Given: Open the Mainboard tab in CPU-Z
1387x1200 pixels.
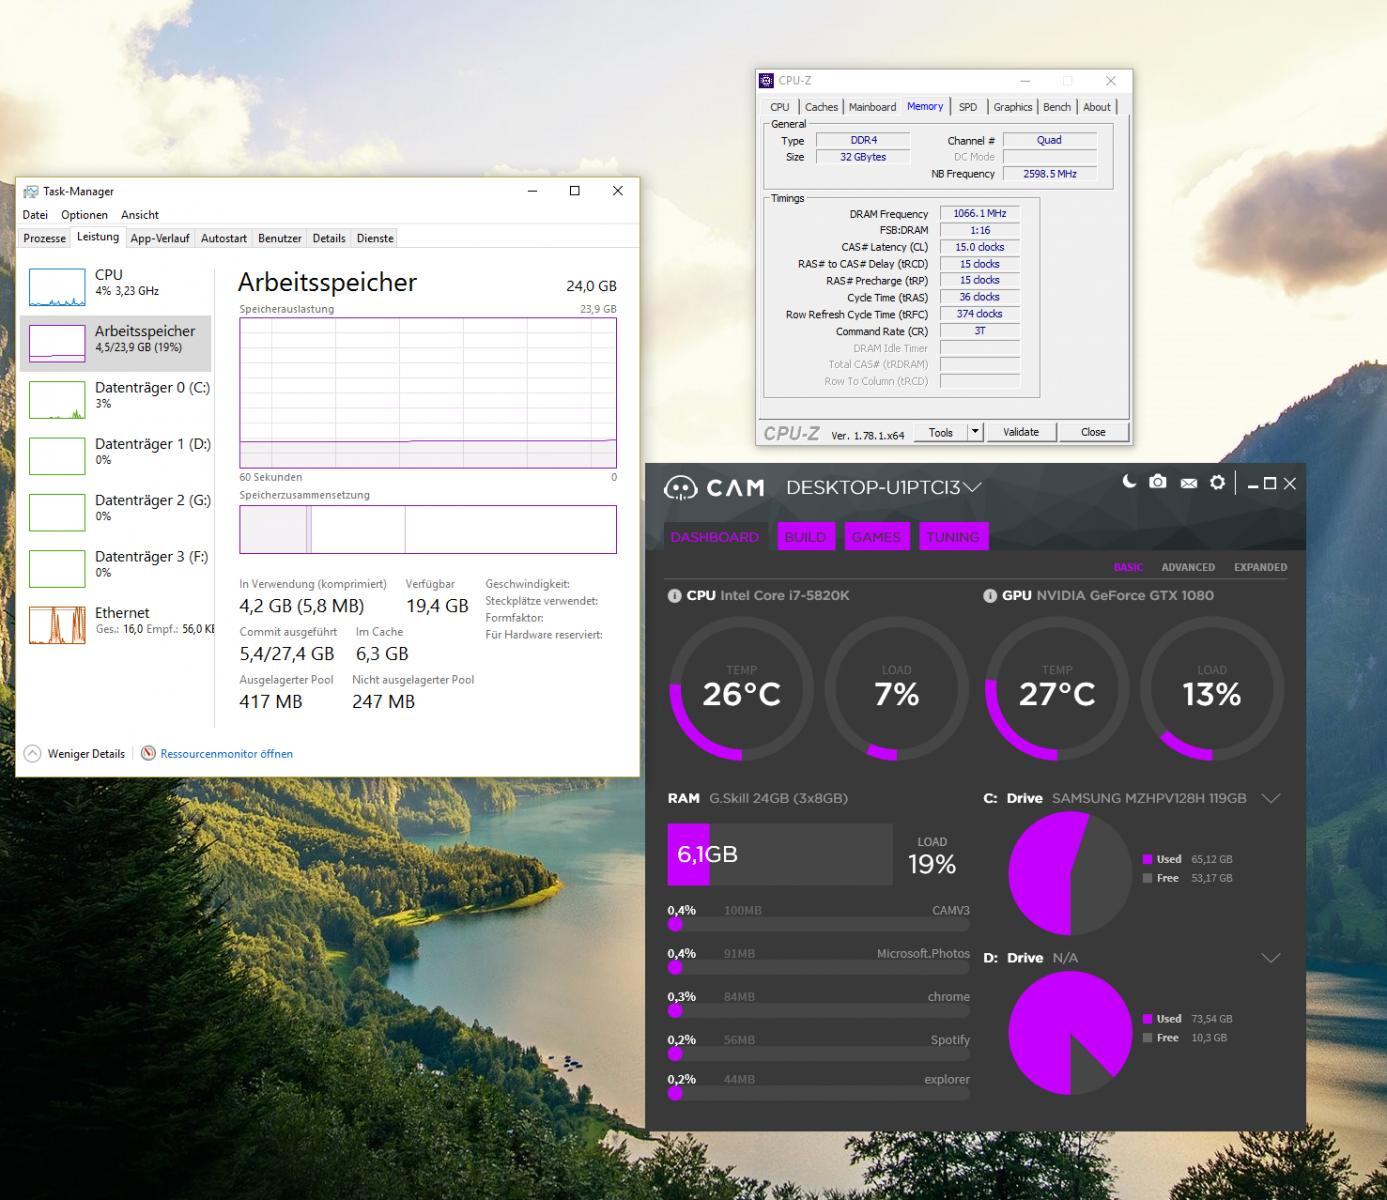Looking at the screenshot, I should point(873,107).
